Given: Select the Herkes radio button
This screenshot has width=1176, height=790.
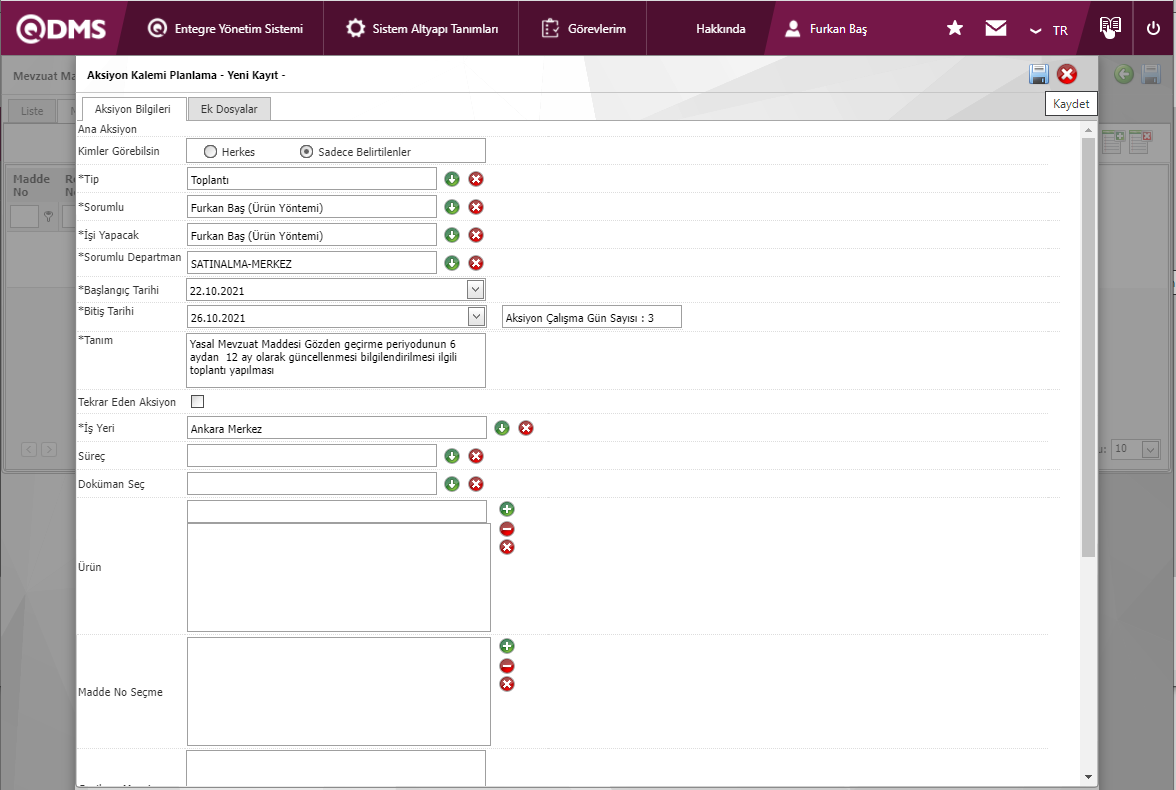Looking at the screenshot, I should point(210,152).
